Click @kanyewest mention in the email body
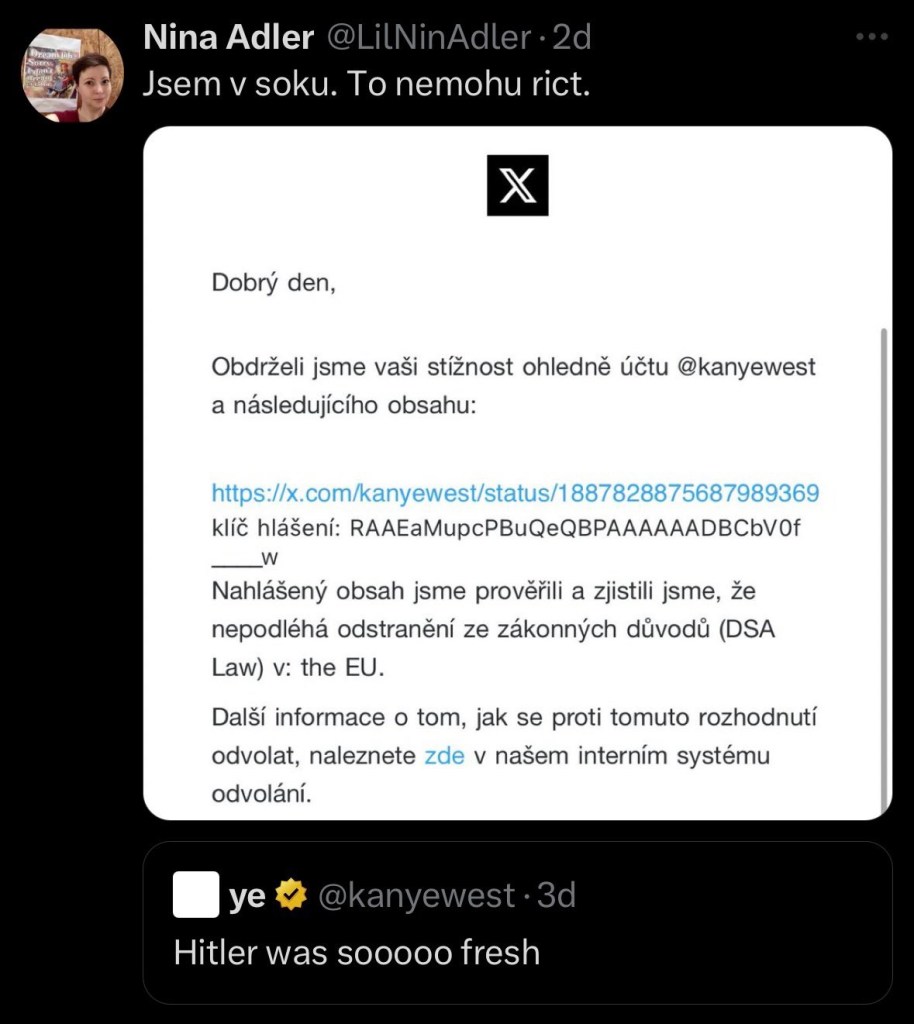This screenshot has width=914, height=1024. (x=746, y=367)
